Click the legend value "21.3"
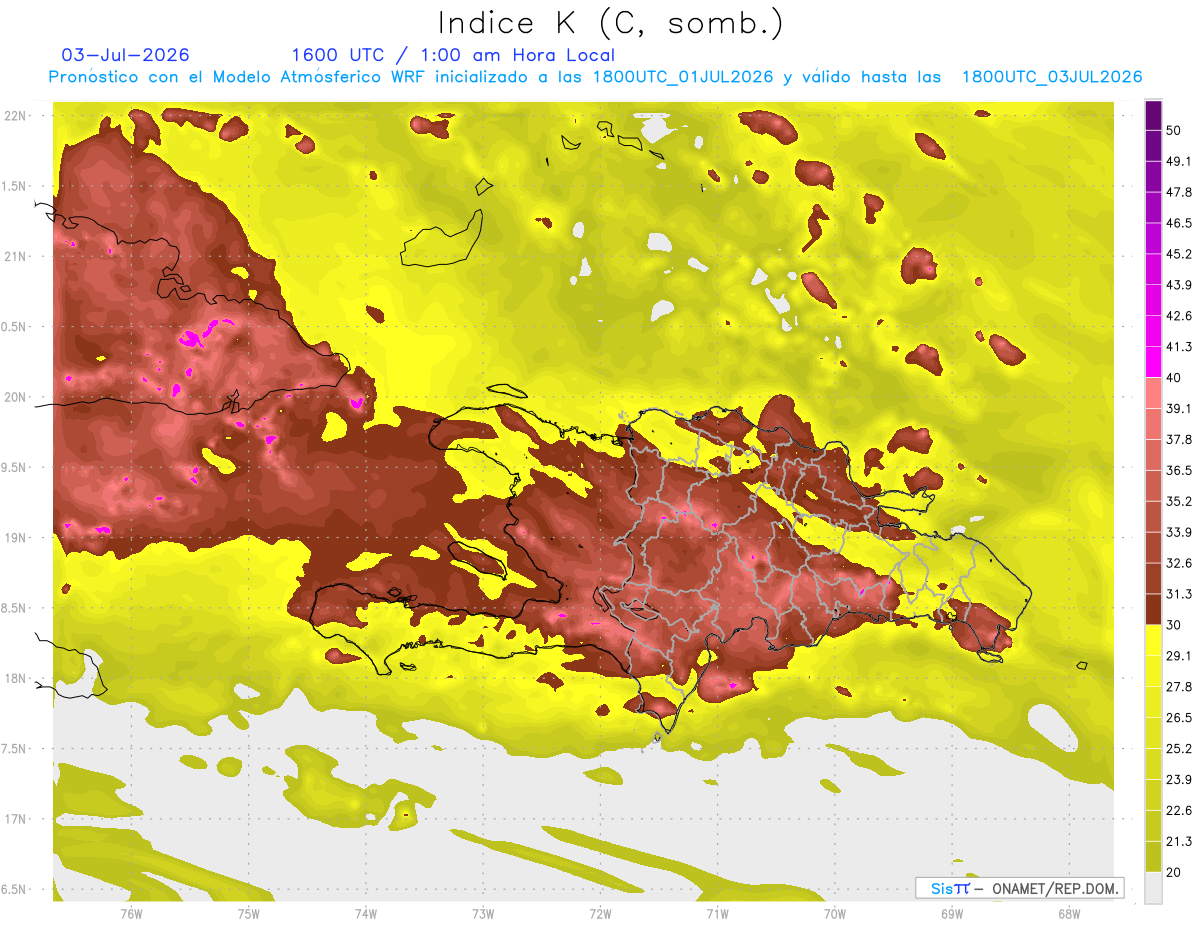The image size is (1200, 927). 1179,841
